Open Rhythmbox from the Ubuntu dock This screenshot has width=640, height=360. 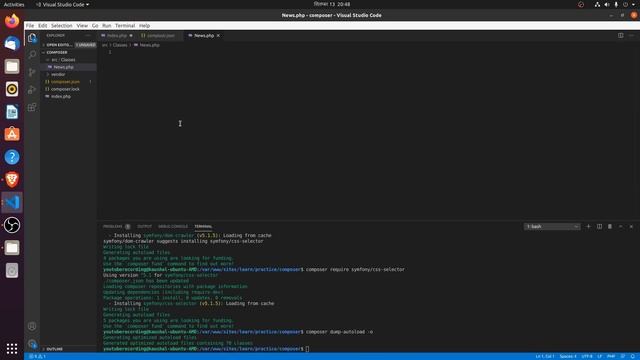(12, 89)
